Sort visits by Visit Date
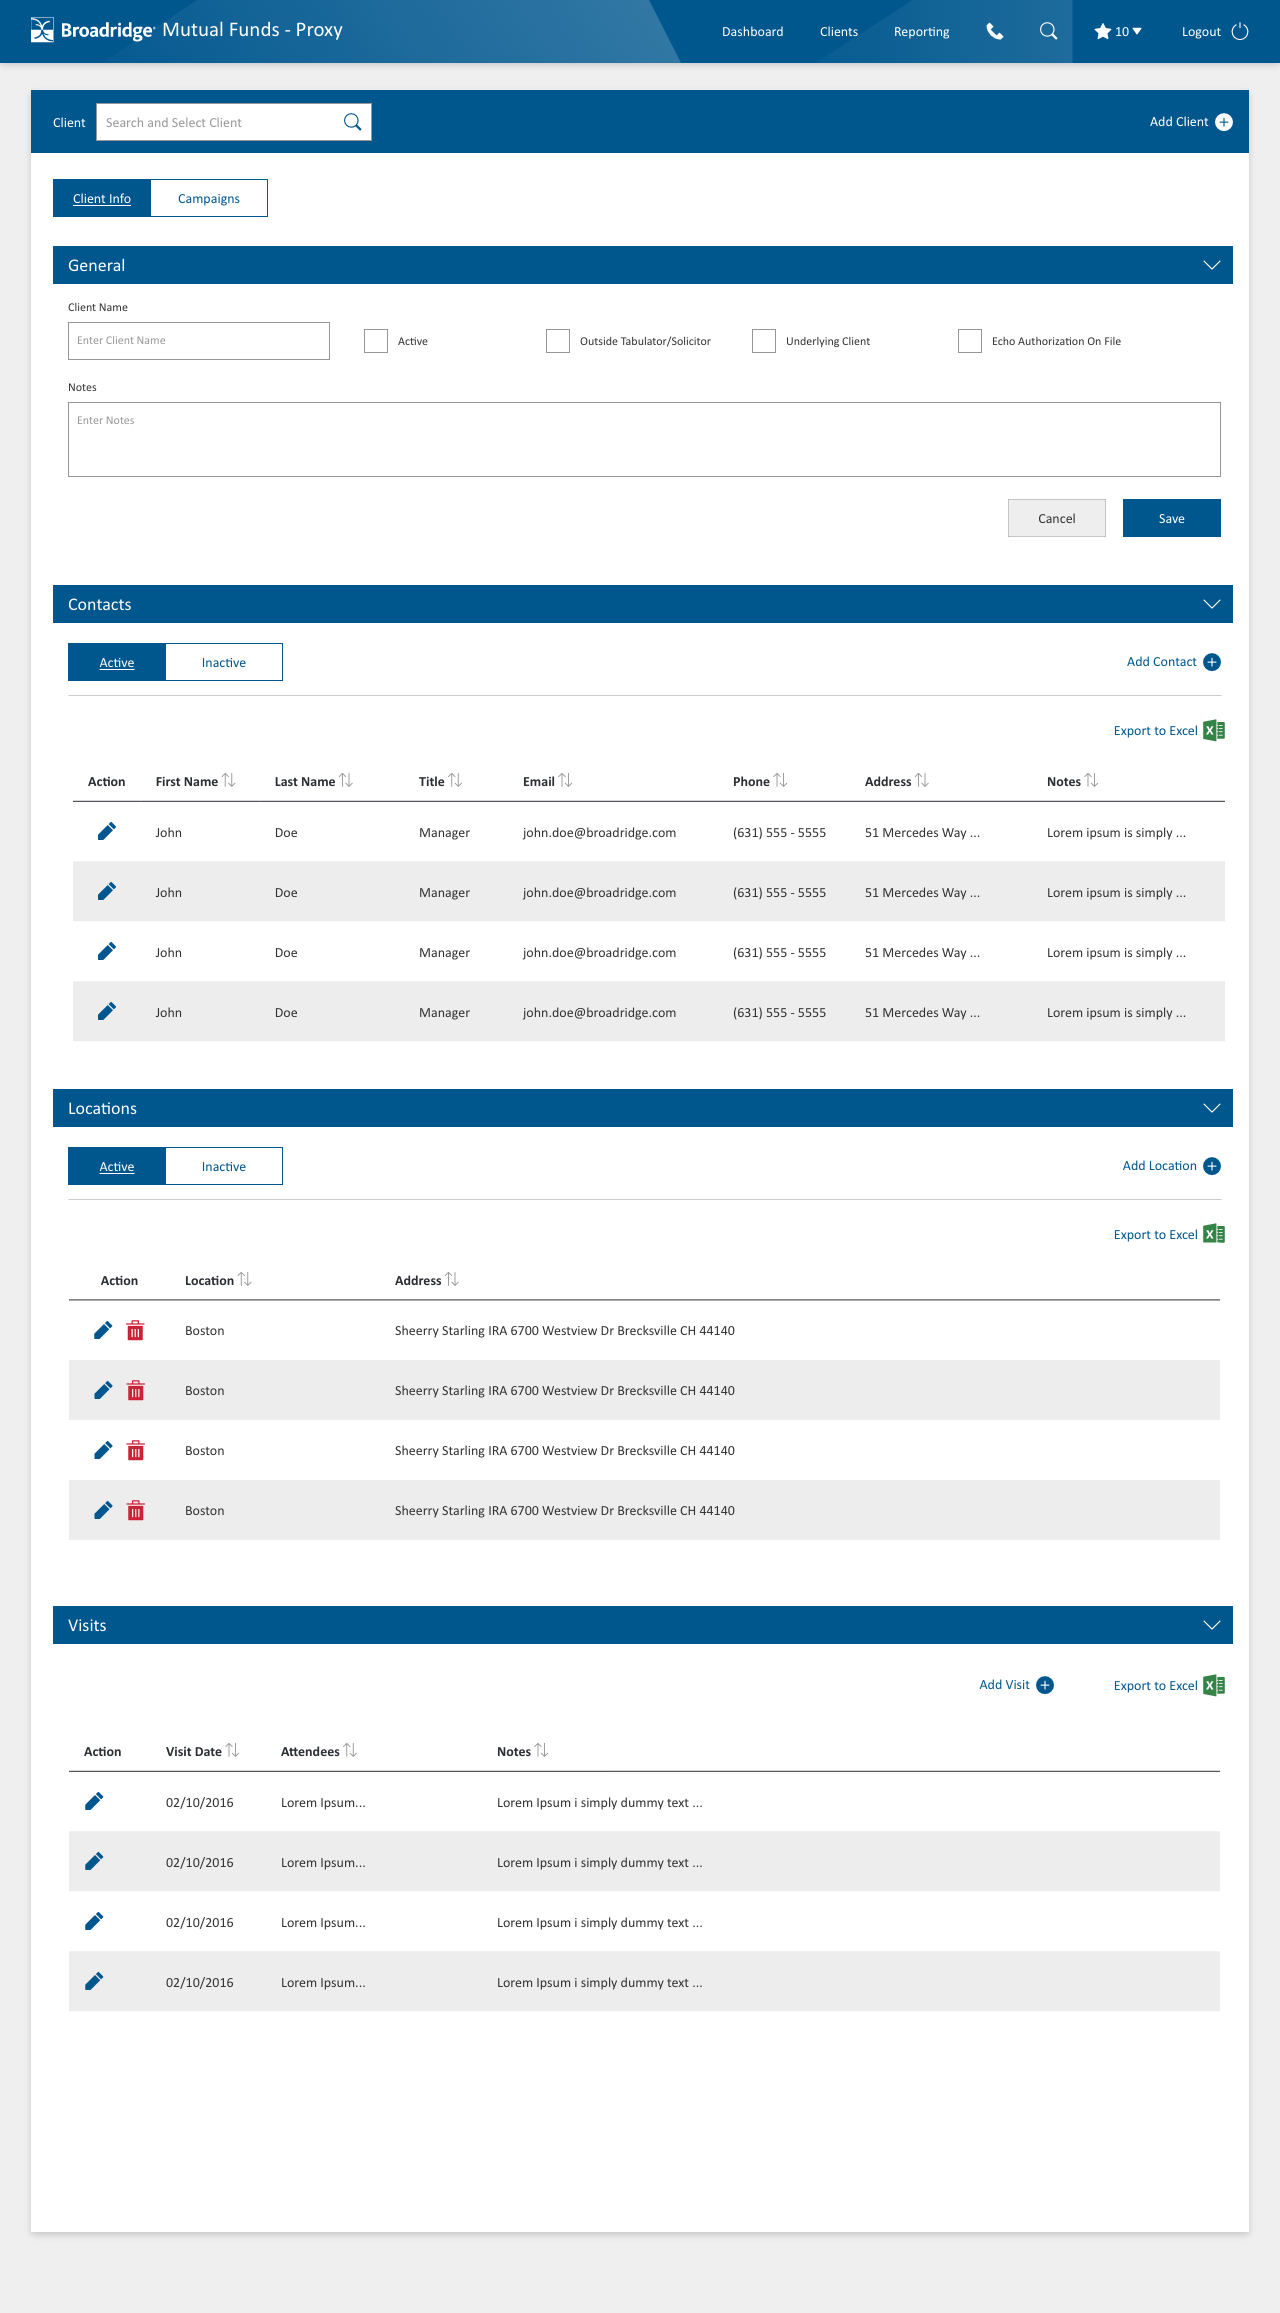This screenshot has height=2313, width=1280. tap(232, 1750)
